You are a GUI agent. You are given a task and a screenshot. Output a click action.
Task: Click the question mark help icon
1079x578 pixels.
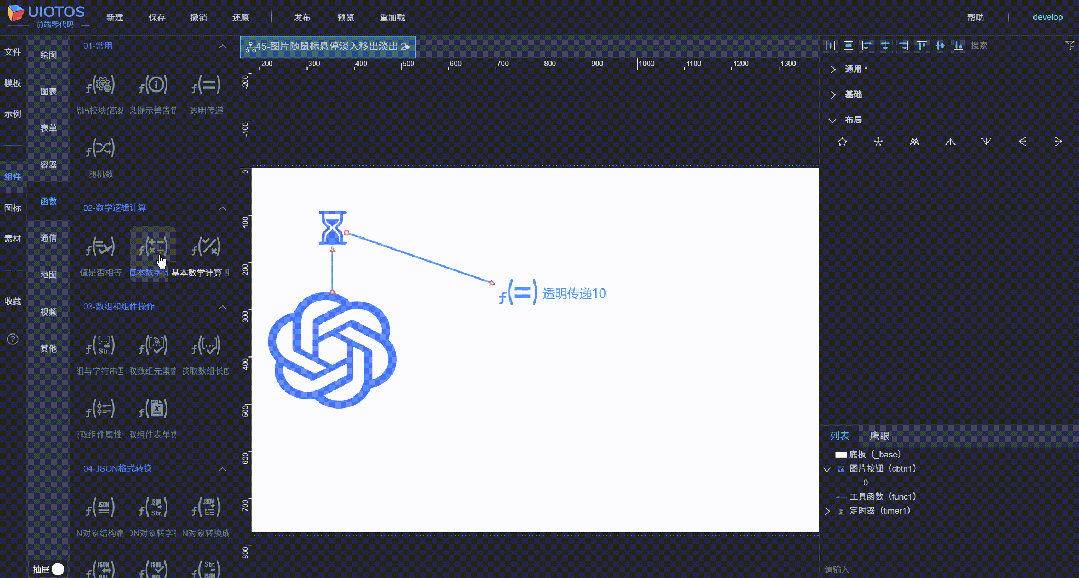tap(12, 339)
